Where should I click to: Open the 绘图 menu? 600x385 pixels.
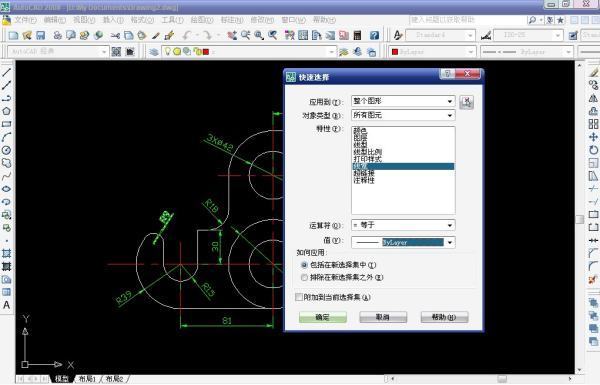202,20
